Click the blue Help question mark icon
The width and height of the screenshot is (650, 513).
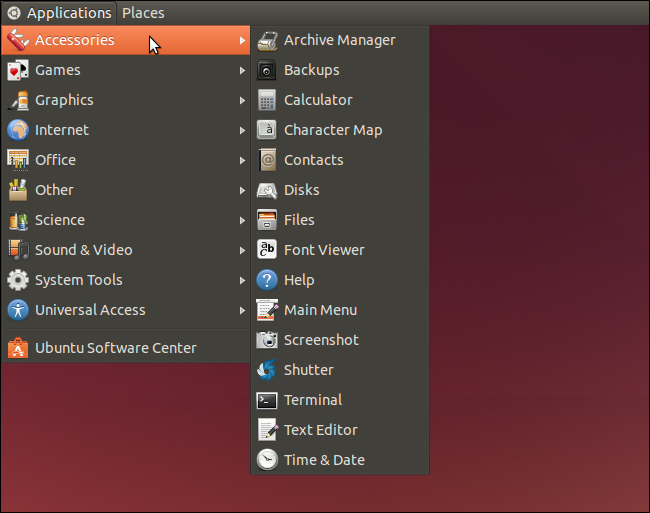pyautogui.click(x=267, y=280)
